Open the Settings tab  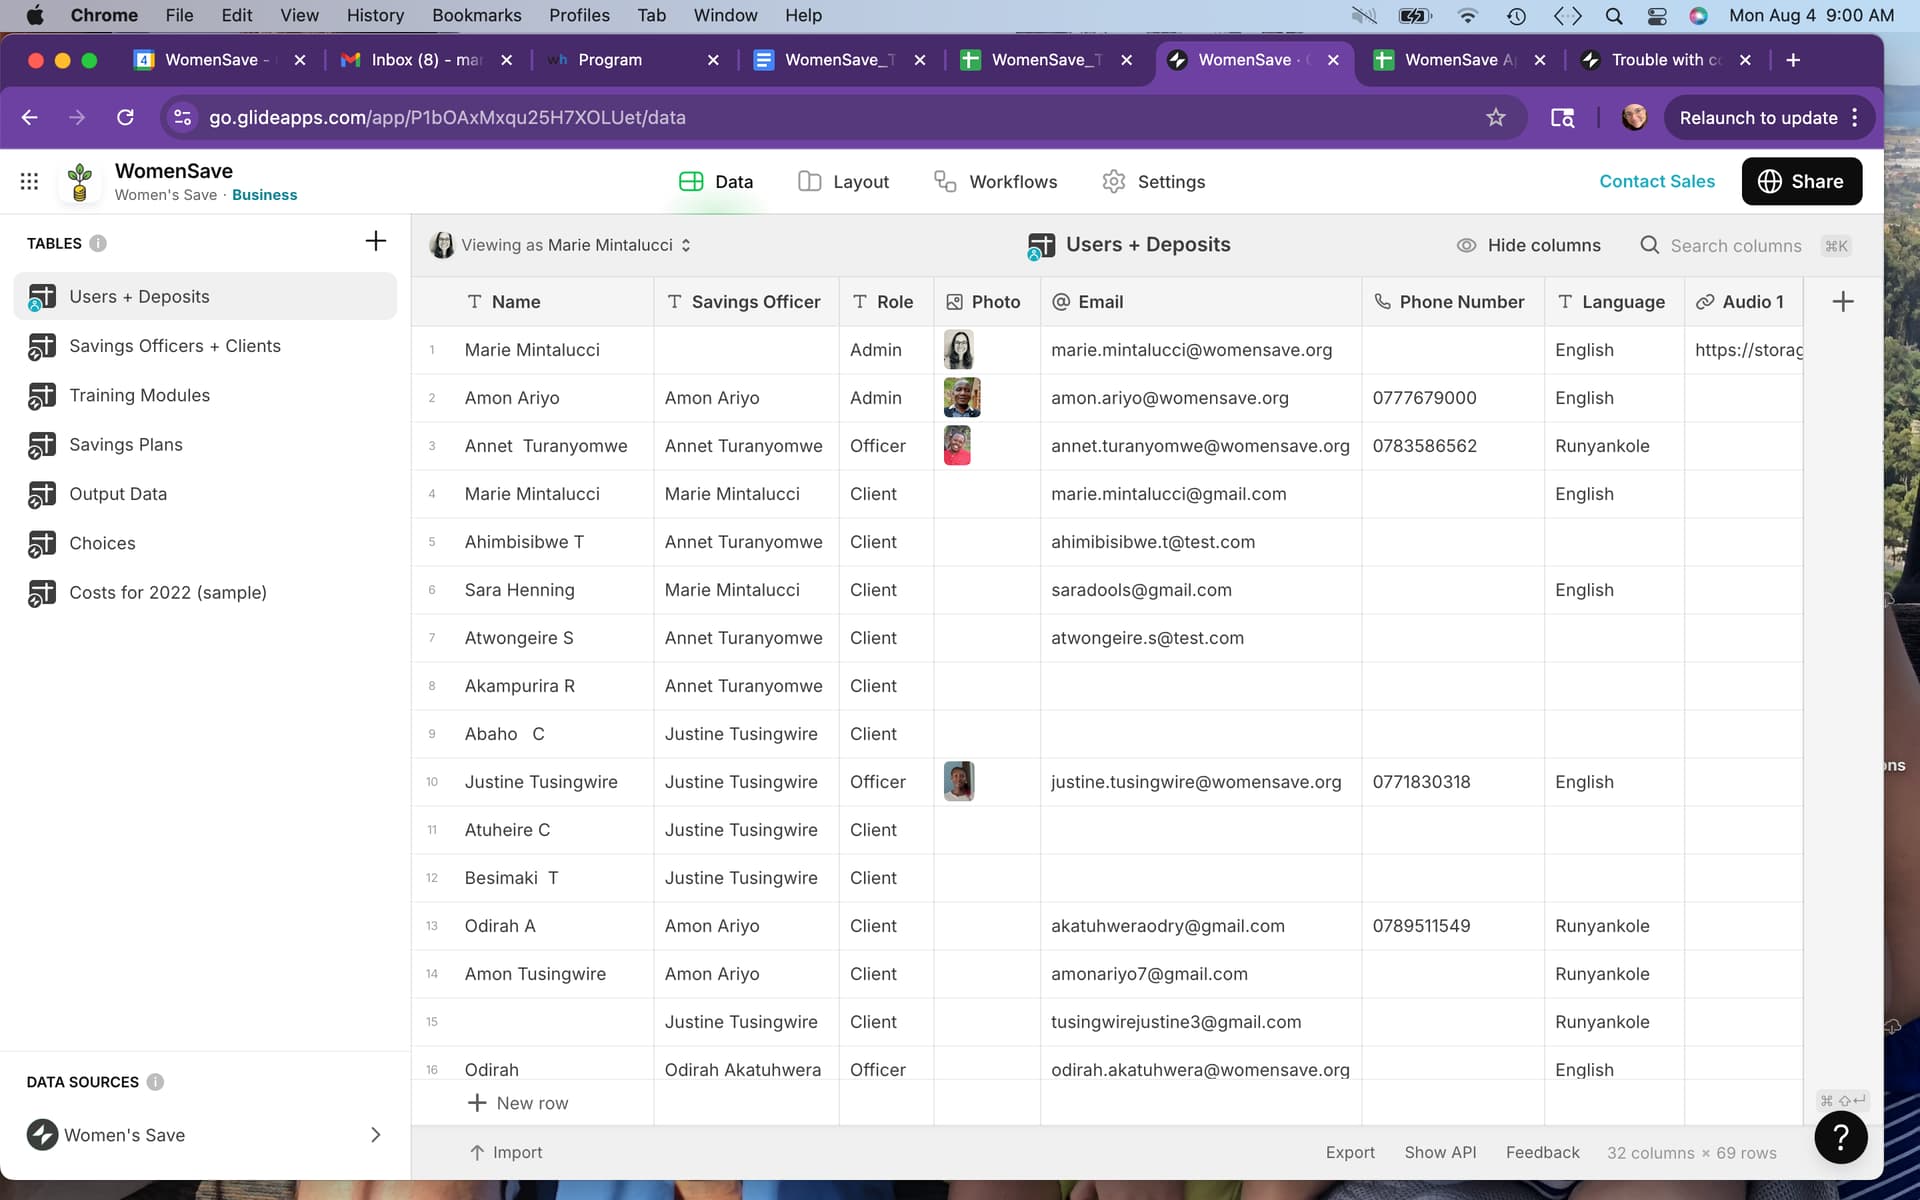(1154, 182)
